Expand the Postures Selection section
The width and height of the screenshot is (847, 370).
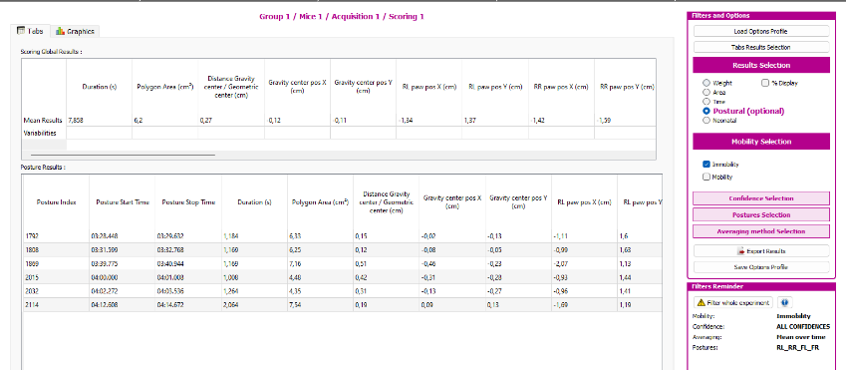[x=761, y=215]
